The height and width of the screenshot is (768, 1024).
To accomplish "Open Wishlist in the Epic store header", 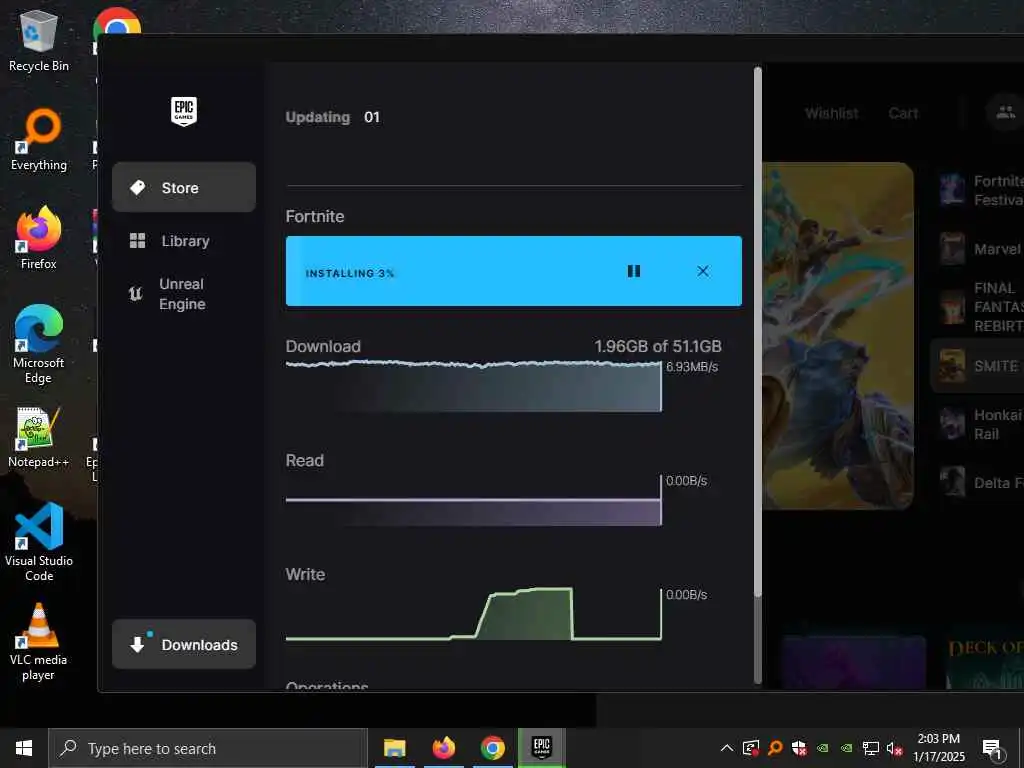I will pos(831,114).
